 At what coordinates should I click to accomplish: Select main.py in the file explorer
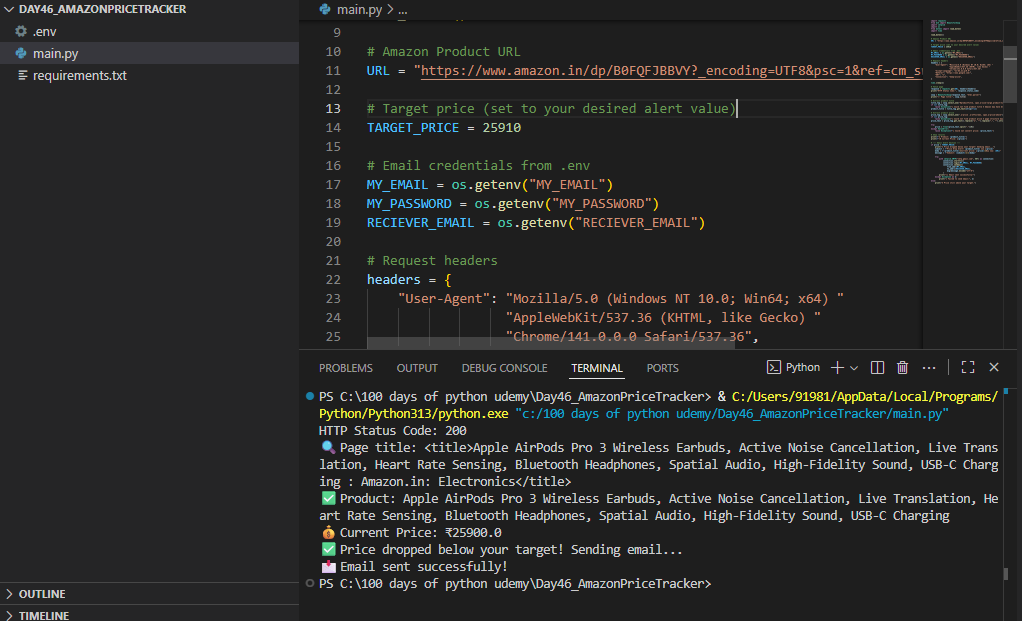pyautogui.click(x=149, y=53)
